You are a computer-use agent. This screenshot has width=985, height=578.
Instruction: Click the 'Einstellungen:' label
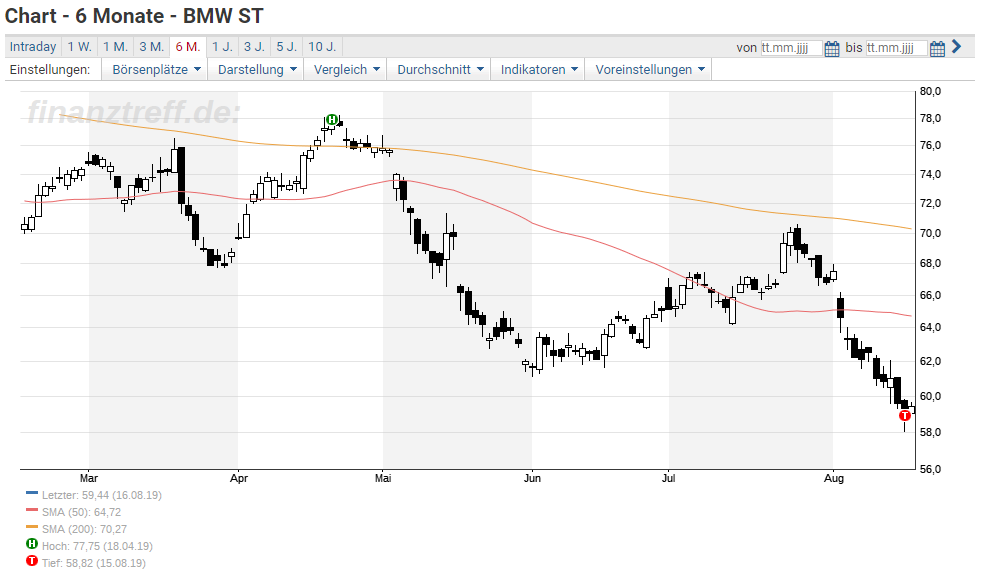coord(50,70)
